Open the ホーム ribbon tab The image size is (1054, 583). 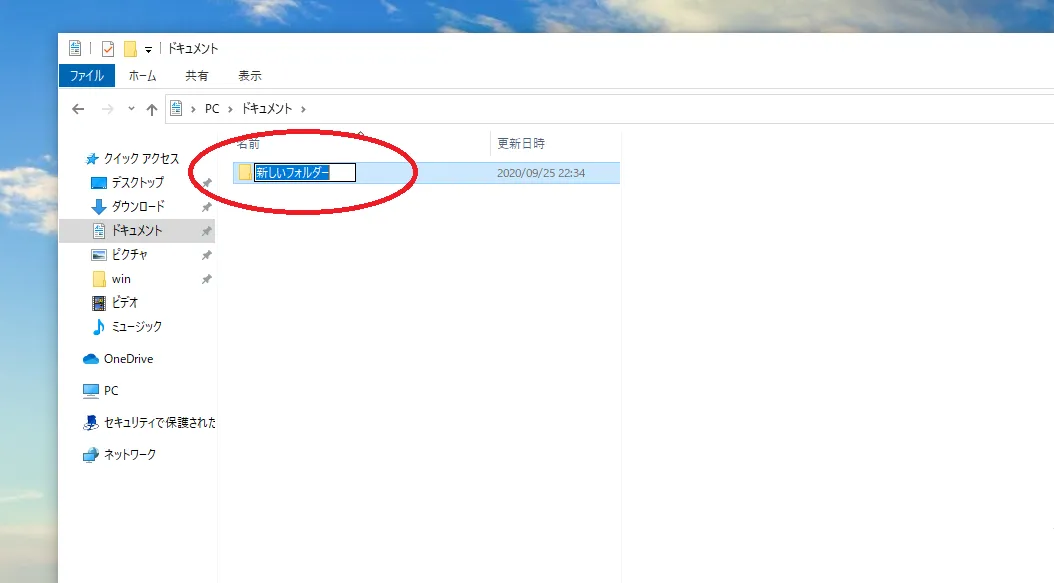(142, 75)
